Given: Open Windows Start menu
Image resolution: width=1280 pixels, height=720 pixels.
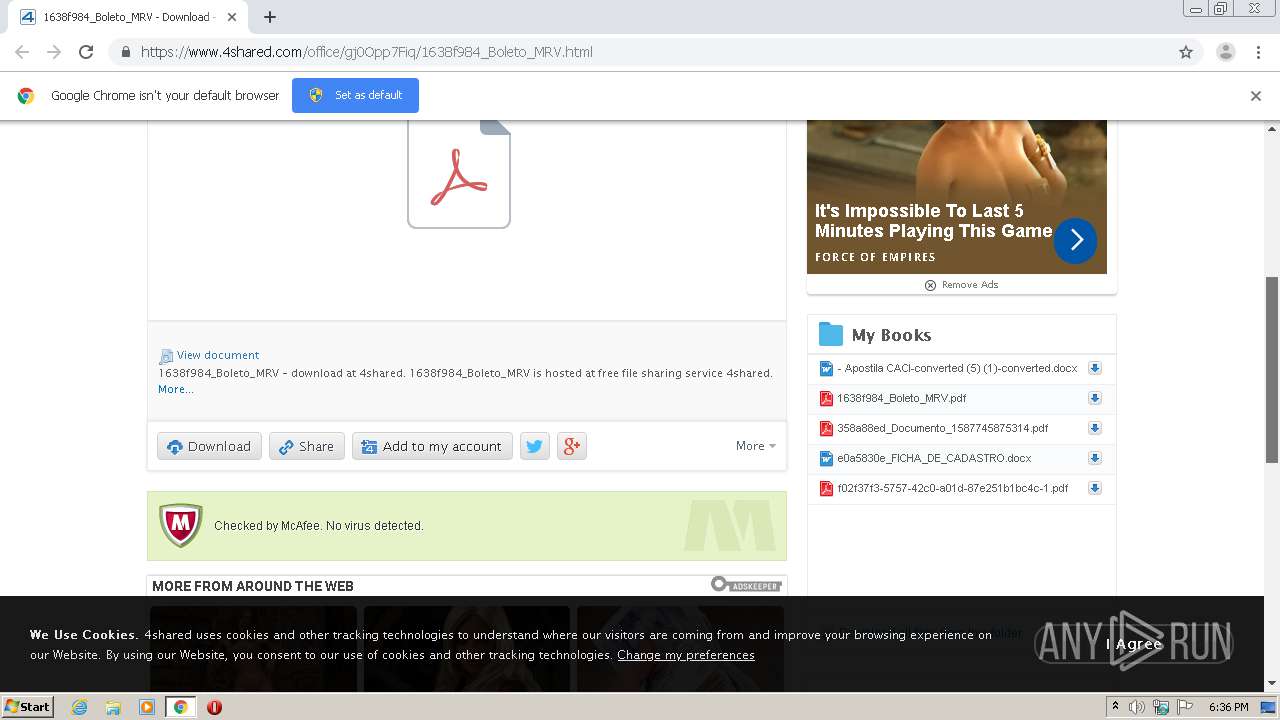Looking at the screenshot, I should coord(28,706).
